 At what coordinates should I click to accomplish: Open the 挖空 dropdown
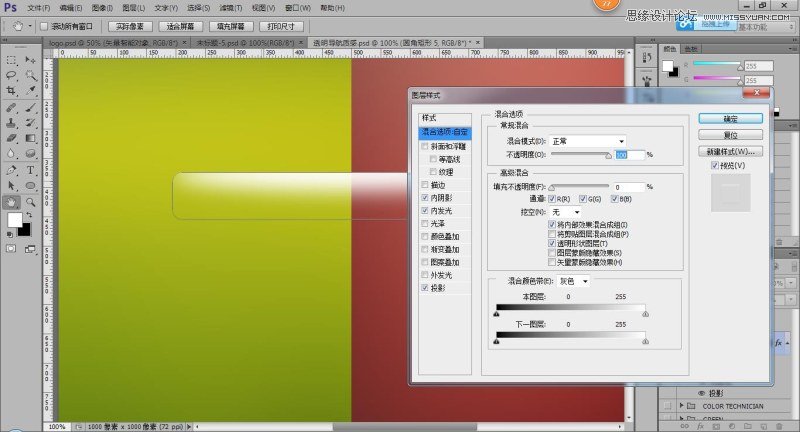point(566,212)
